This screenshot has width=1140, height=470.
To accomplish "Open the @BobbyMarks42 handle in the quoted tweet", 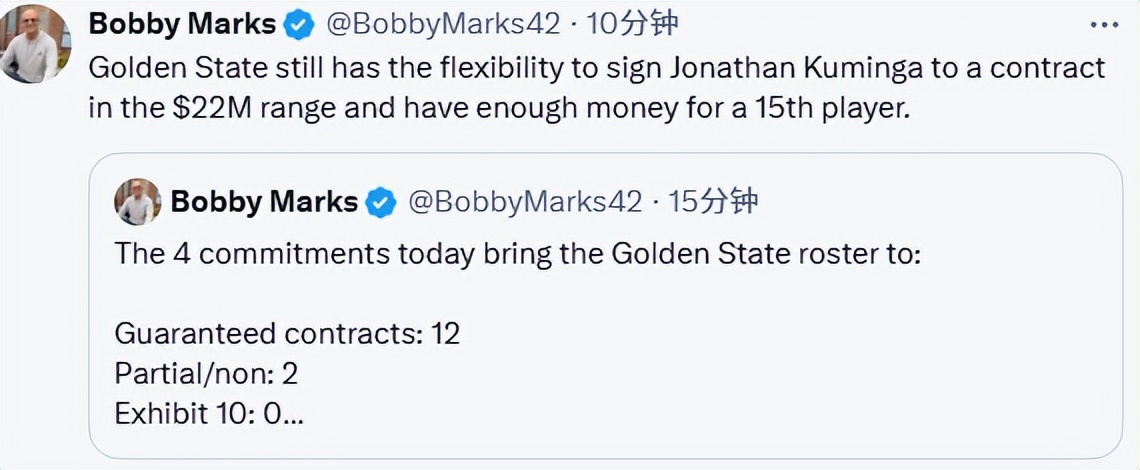I will point(524,203).
